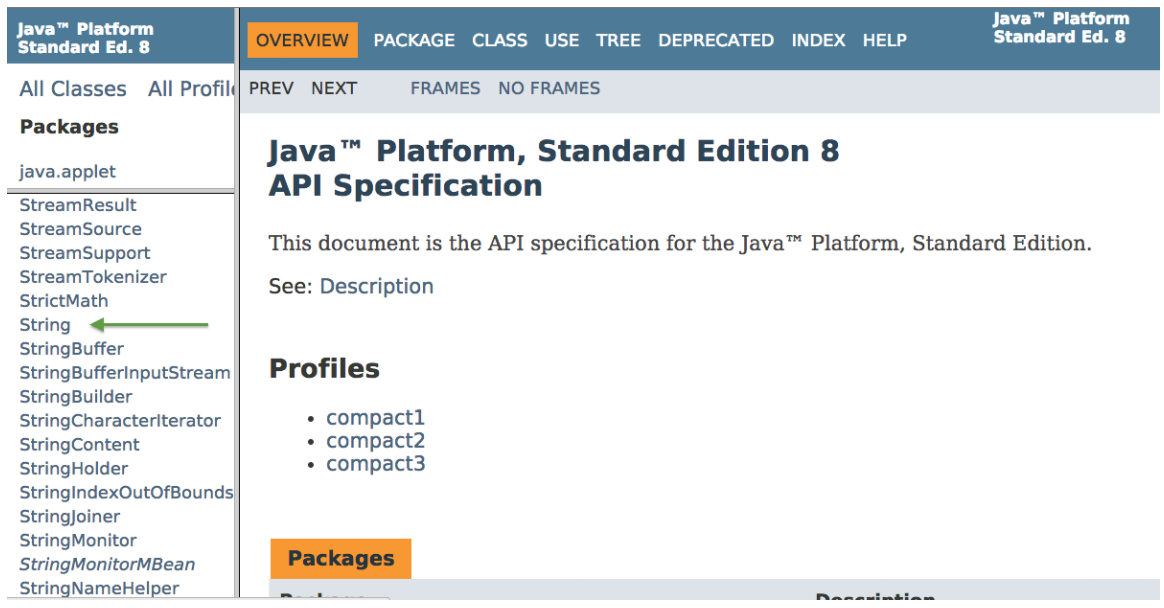The width and height of the screenshot is (1164, 608).
Task: Open the StringBuffer class entry
Action: pyautogui.click(x=72, y=349)
